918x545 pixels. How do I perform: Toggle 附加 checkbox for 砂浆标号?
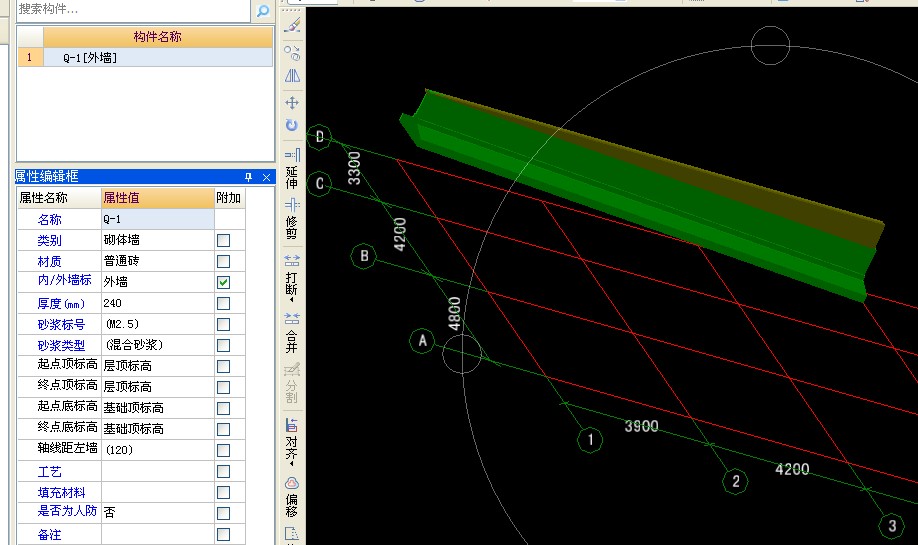[223, 324]
